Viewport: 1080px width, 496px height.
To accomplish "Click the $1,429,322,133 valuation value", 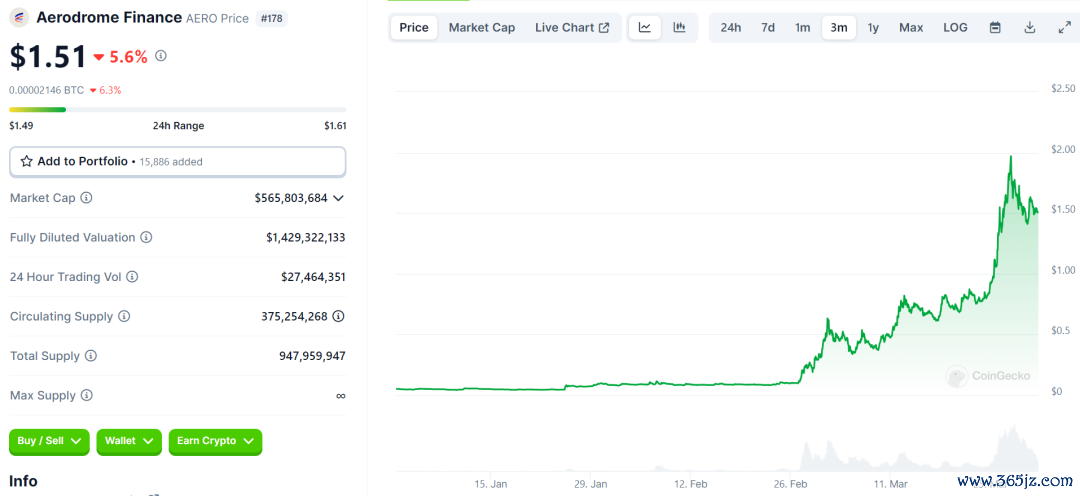I will [306, 237].
